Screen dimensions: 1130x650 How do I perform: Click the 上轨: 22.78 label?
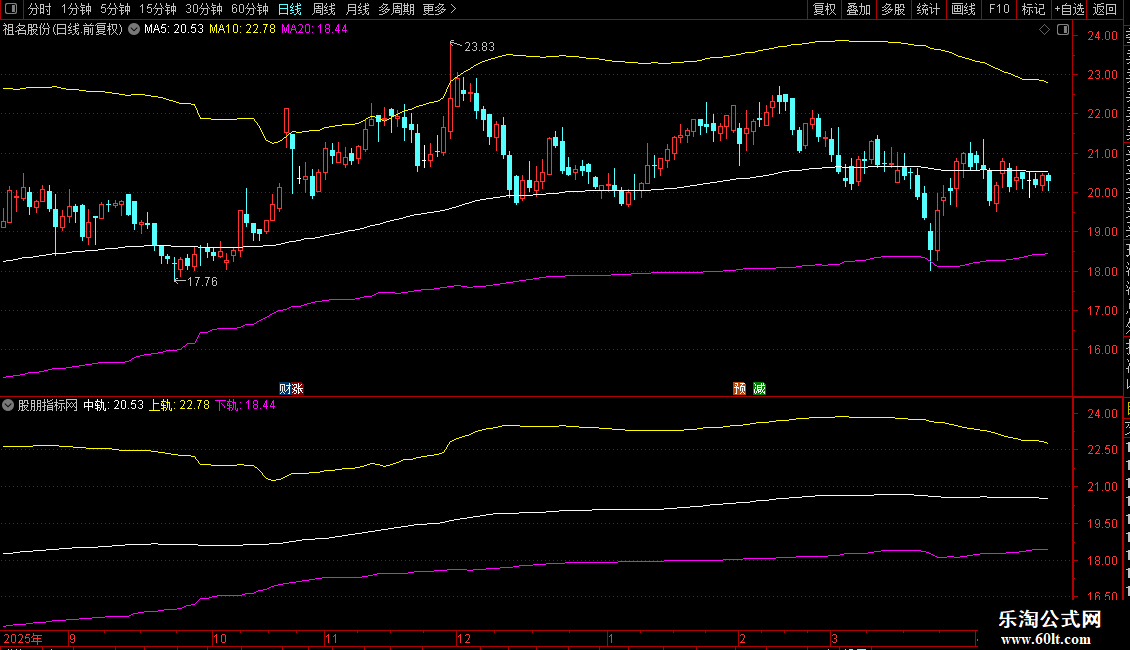(x=179, y=405)
